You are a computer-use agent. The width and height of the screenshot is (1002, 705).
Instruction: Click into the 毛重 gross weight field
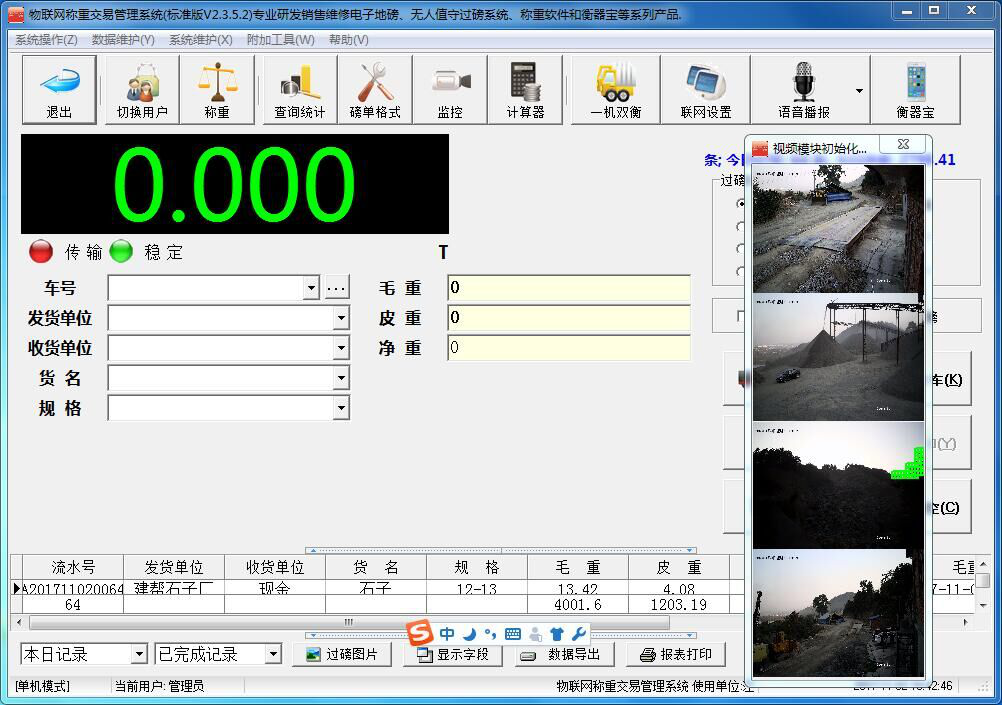tap(568, 288)
